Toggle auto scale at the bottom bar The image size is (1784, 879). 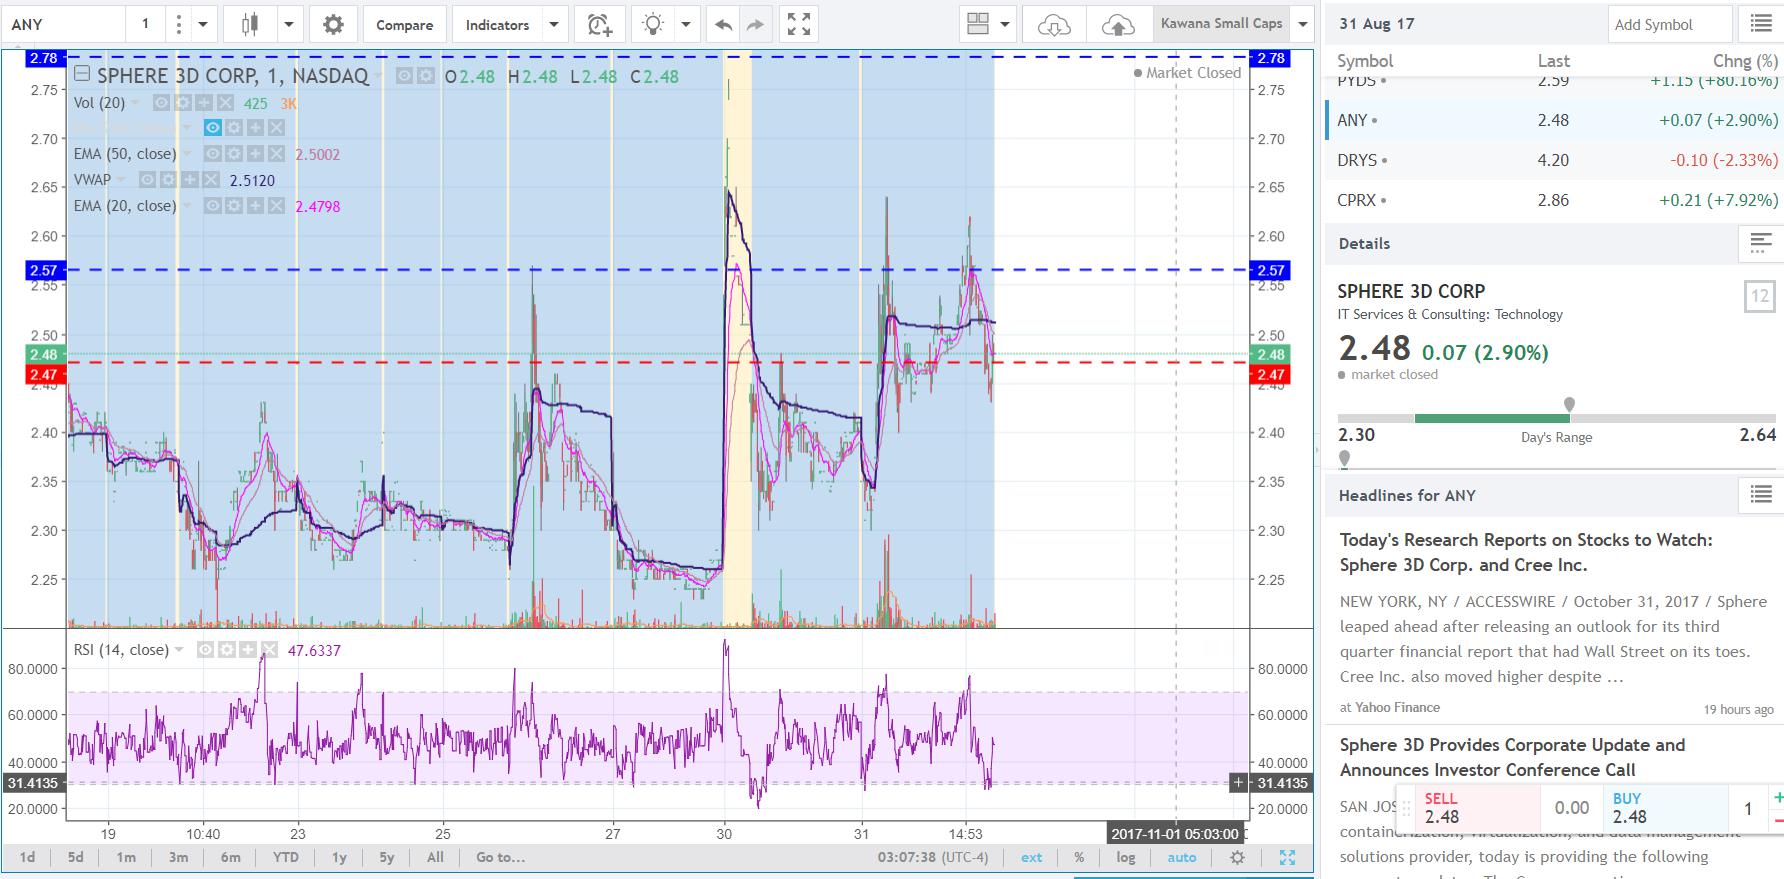[x=1181, y=857]
